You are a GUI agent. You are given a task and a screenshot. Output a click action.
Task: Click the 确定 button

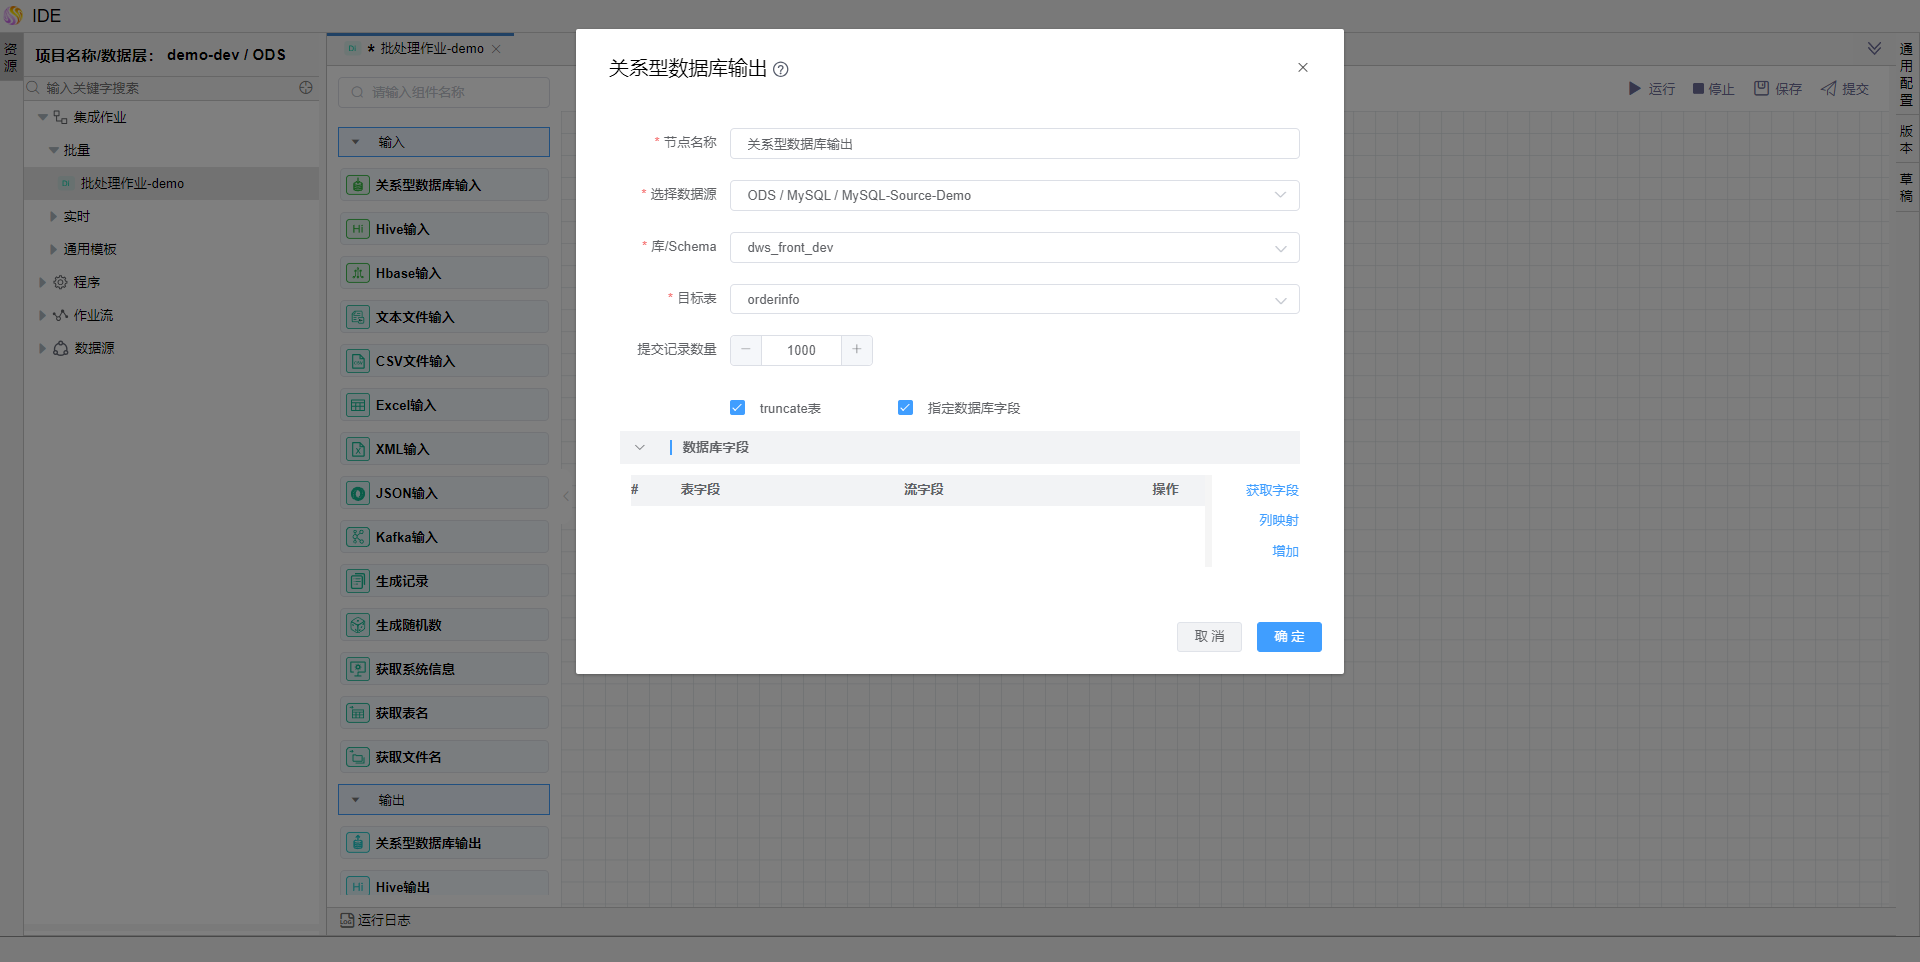click(x=1288, y=637)
